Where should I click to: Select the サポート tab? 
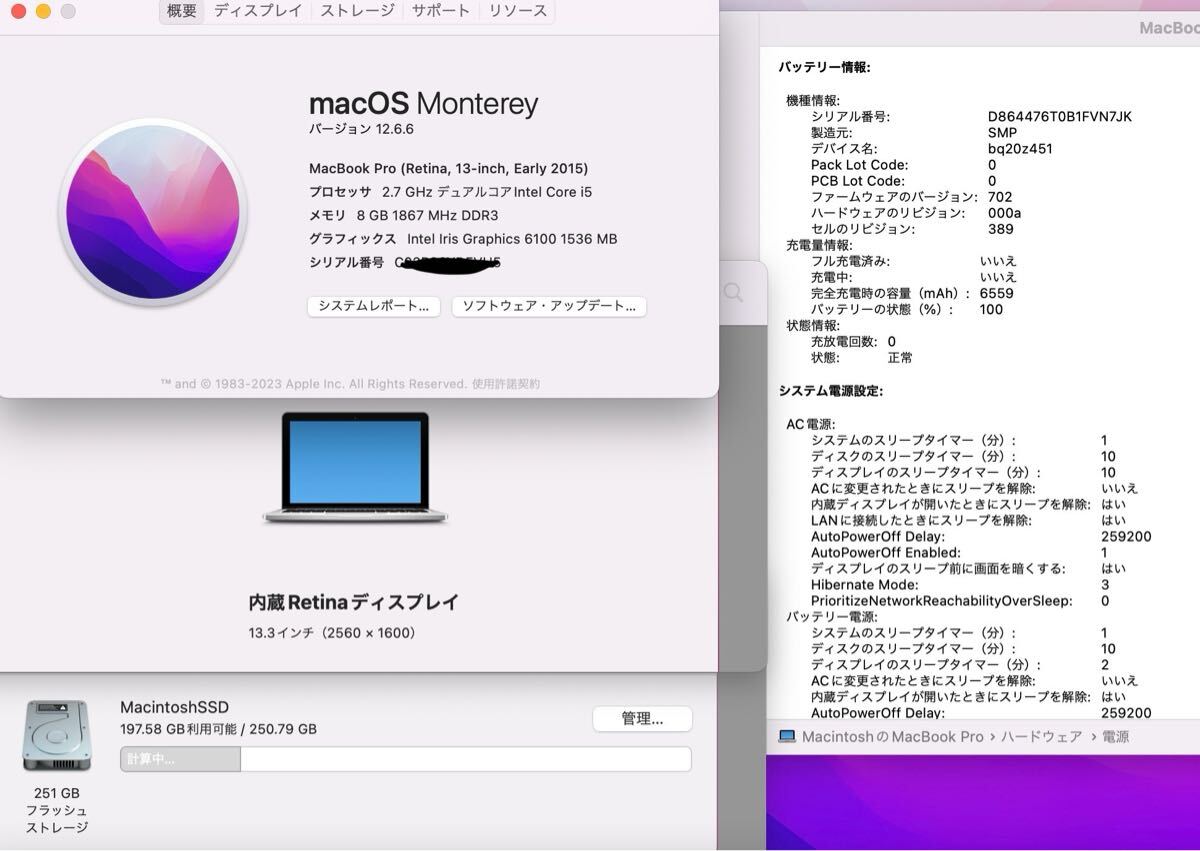[441, 11]
